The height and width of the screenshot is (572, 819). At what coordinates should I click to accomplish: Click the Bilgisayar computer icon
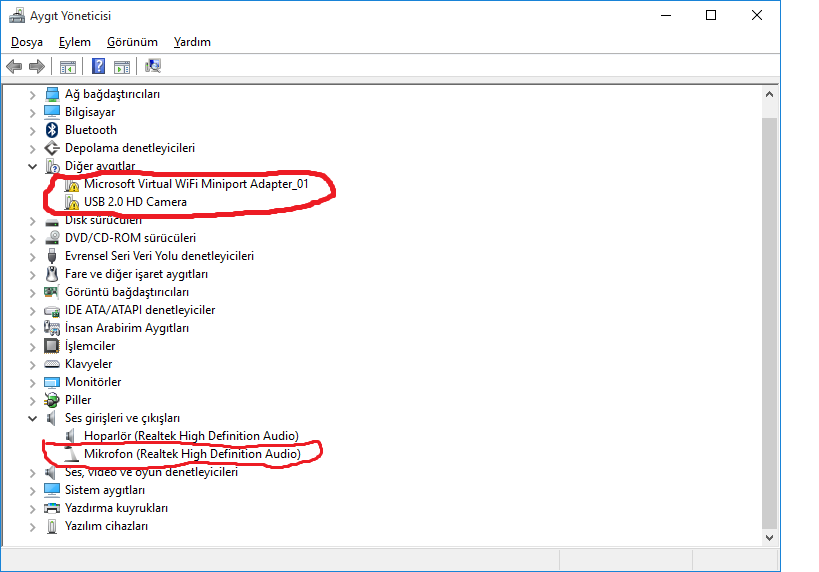pyautogui.click(x=52, y=112)
